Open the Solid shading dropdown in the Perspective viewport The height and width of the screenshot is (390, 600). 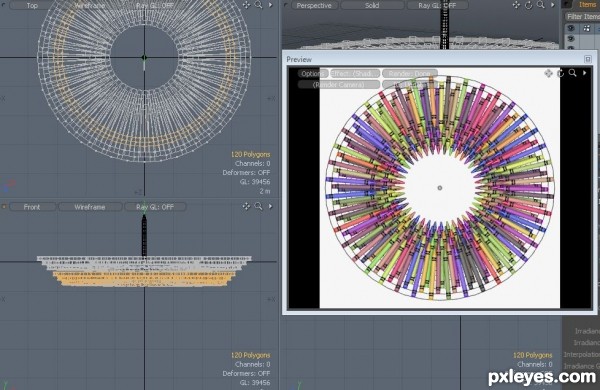coord(372,5)
